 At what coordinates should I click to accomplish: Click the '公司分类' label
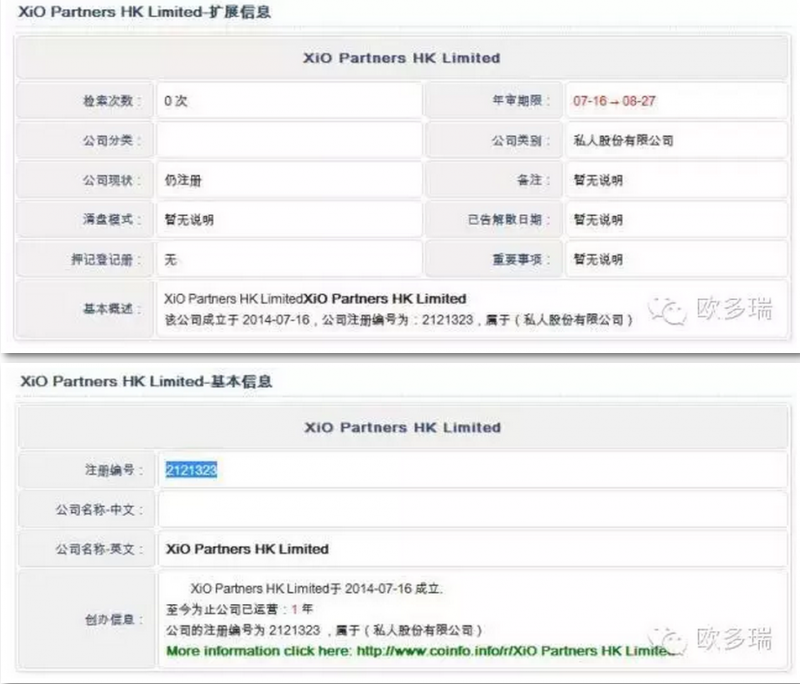tap(113, 140)
